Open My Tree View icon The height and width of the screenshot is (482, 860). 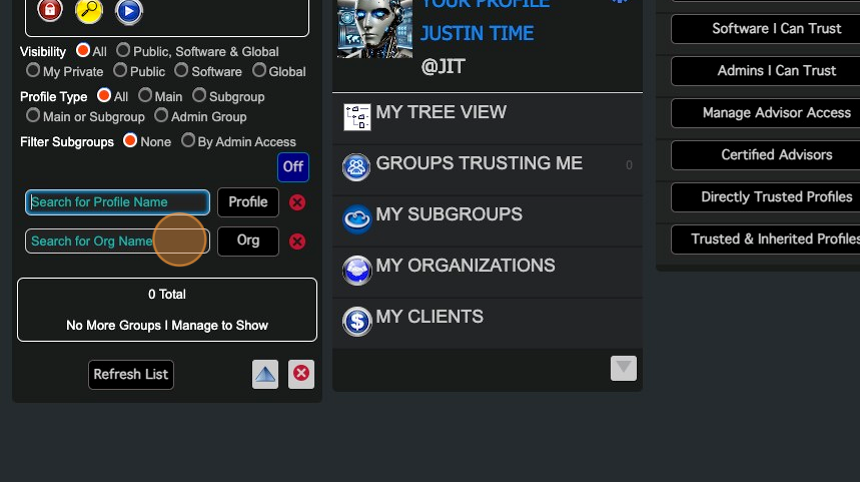point(357,117)
